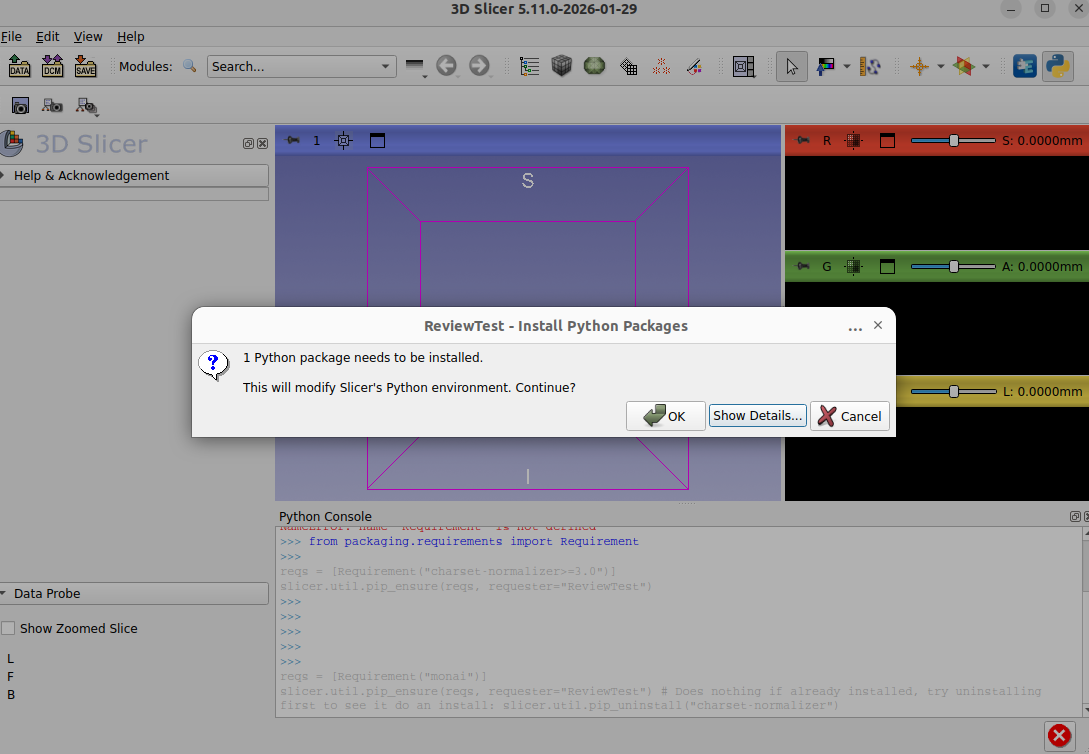Open the Edit menu
1089x754 pixels.
(47, 36)
